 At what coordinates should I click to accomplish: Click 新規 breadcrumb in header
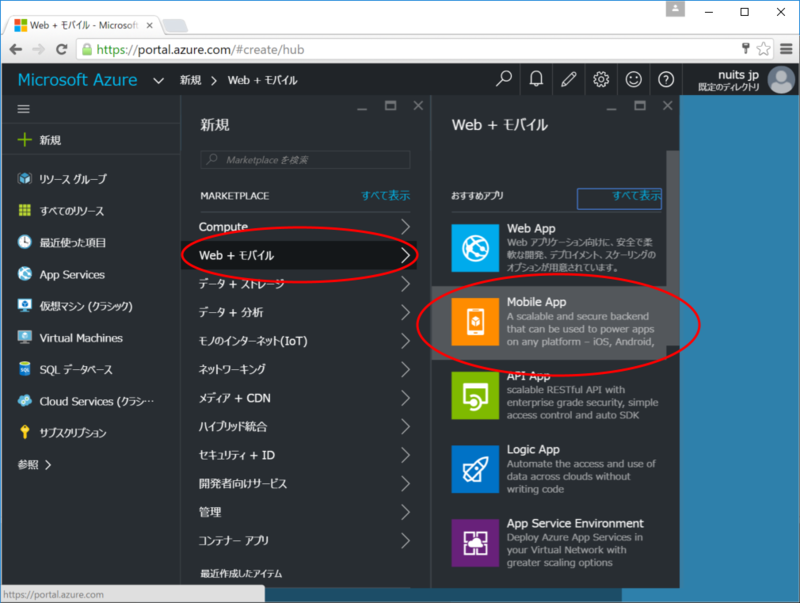pyautogui.click(x=190, y=80)
